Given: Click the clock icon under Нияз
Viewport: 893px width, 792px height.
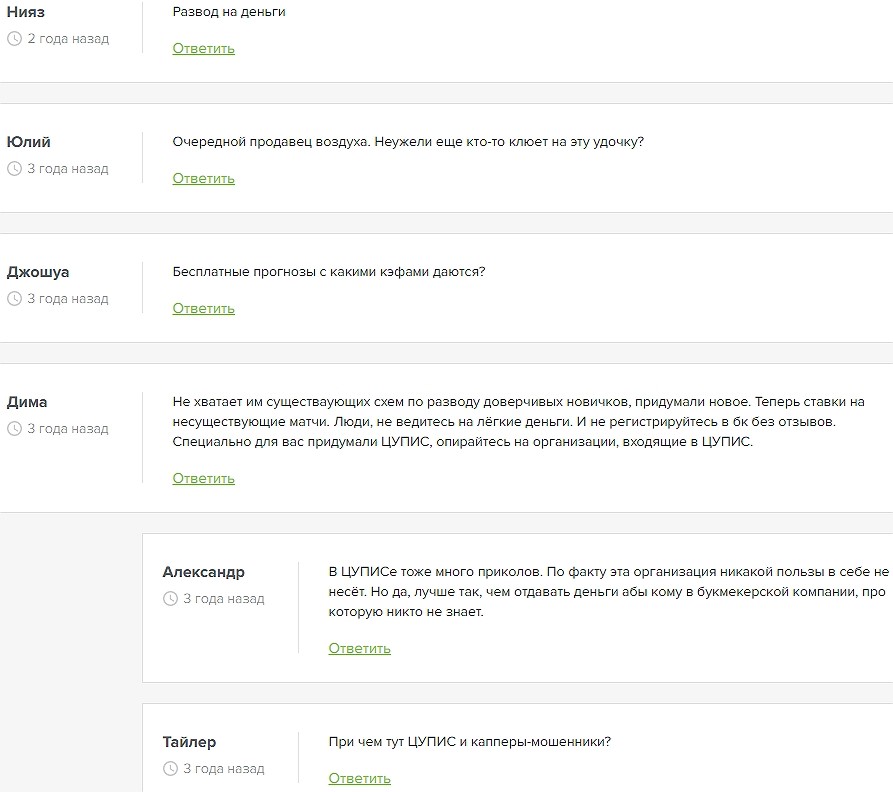Looking at the screenshot, I should (14, 39).
